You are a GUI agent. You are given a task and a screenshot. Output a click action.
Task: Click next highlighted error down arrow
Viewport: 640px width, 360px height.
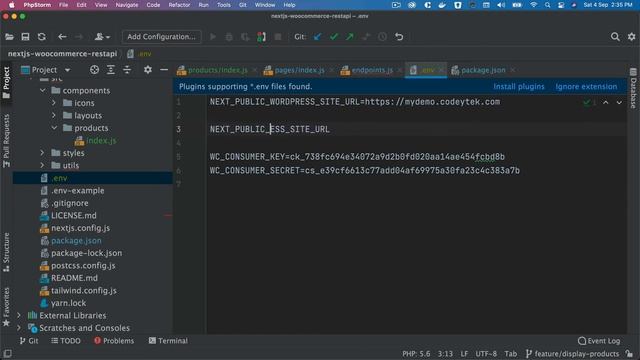point(619,102)
